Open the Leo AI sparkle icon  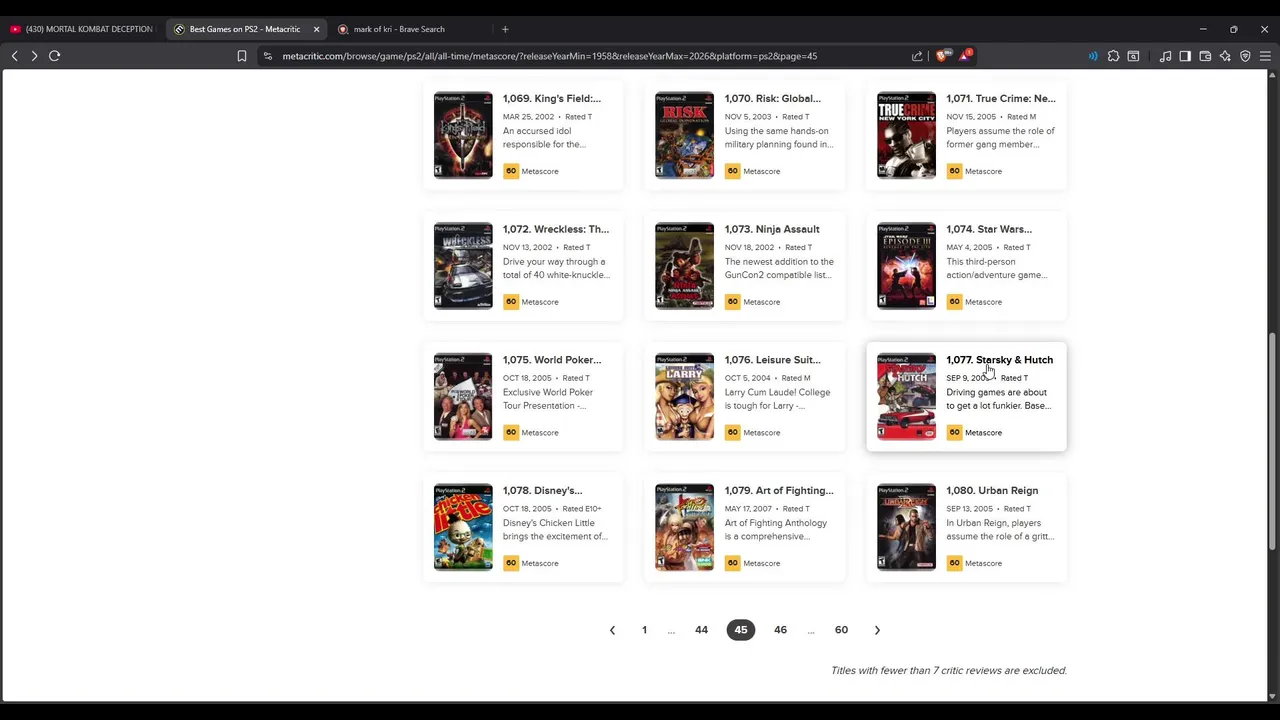(x=1225, y=56)
